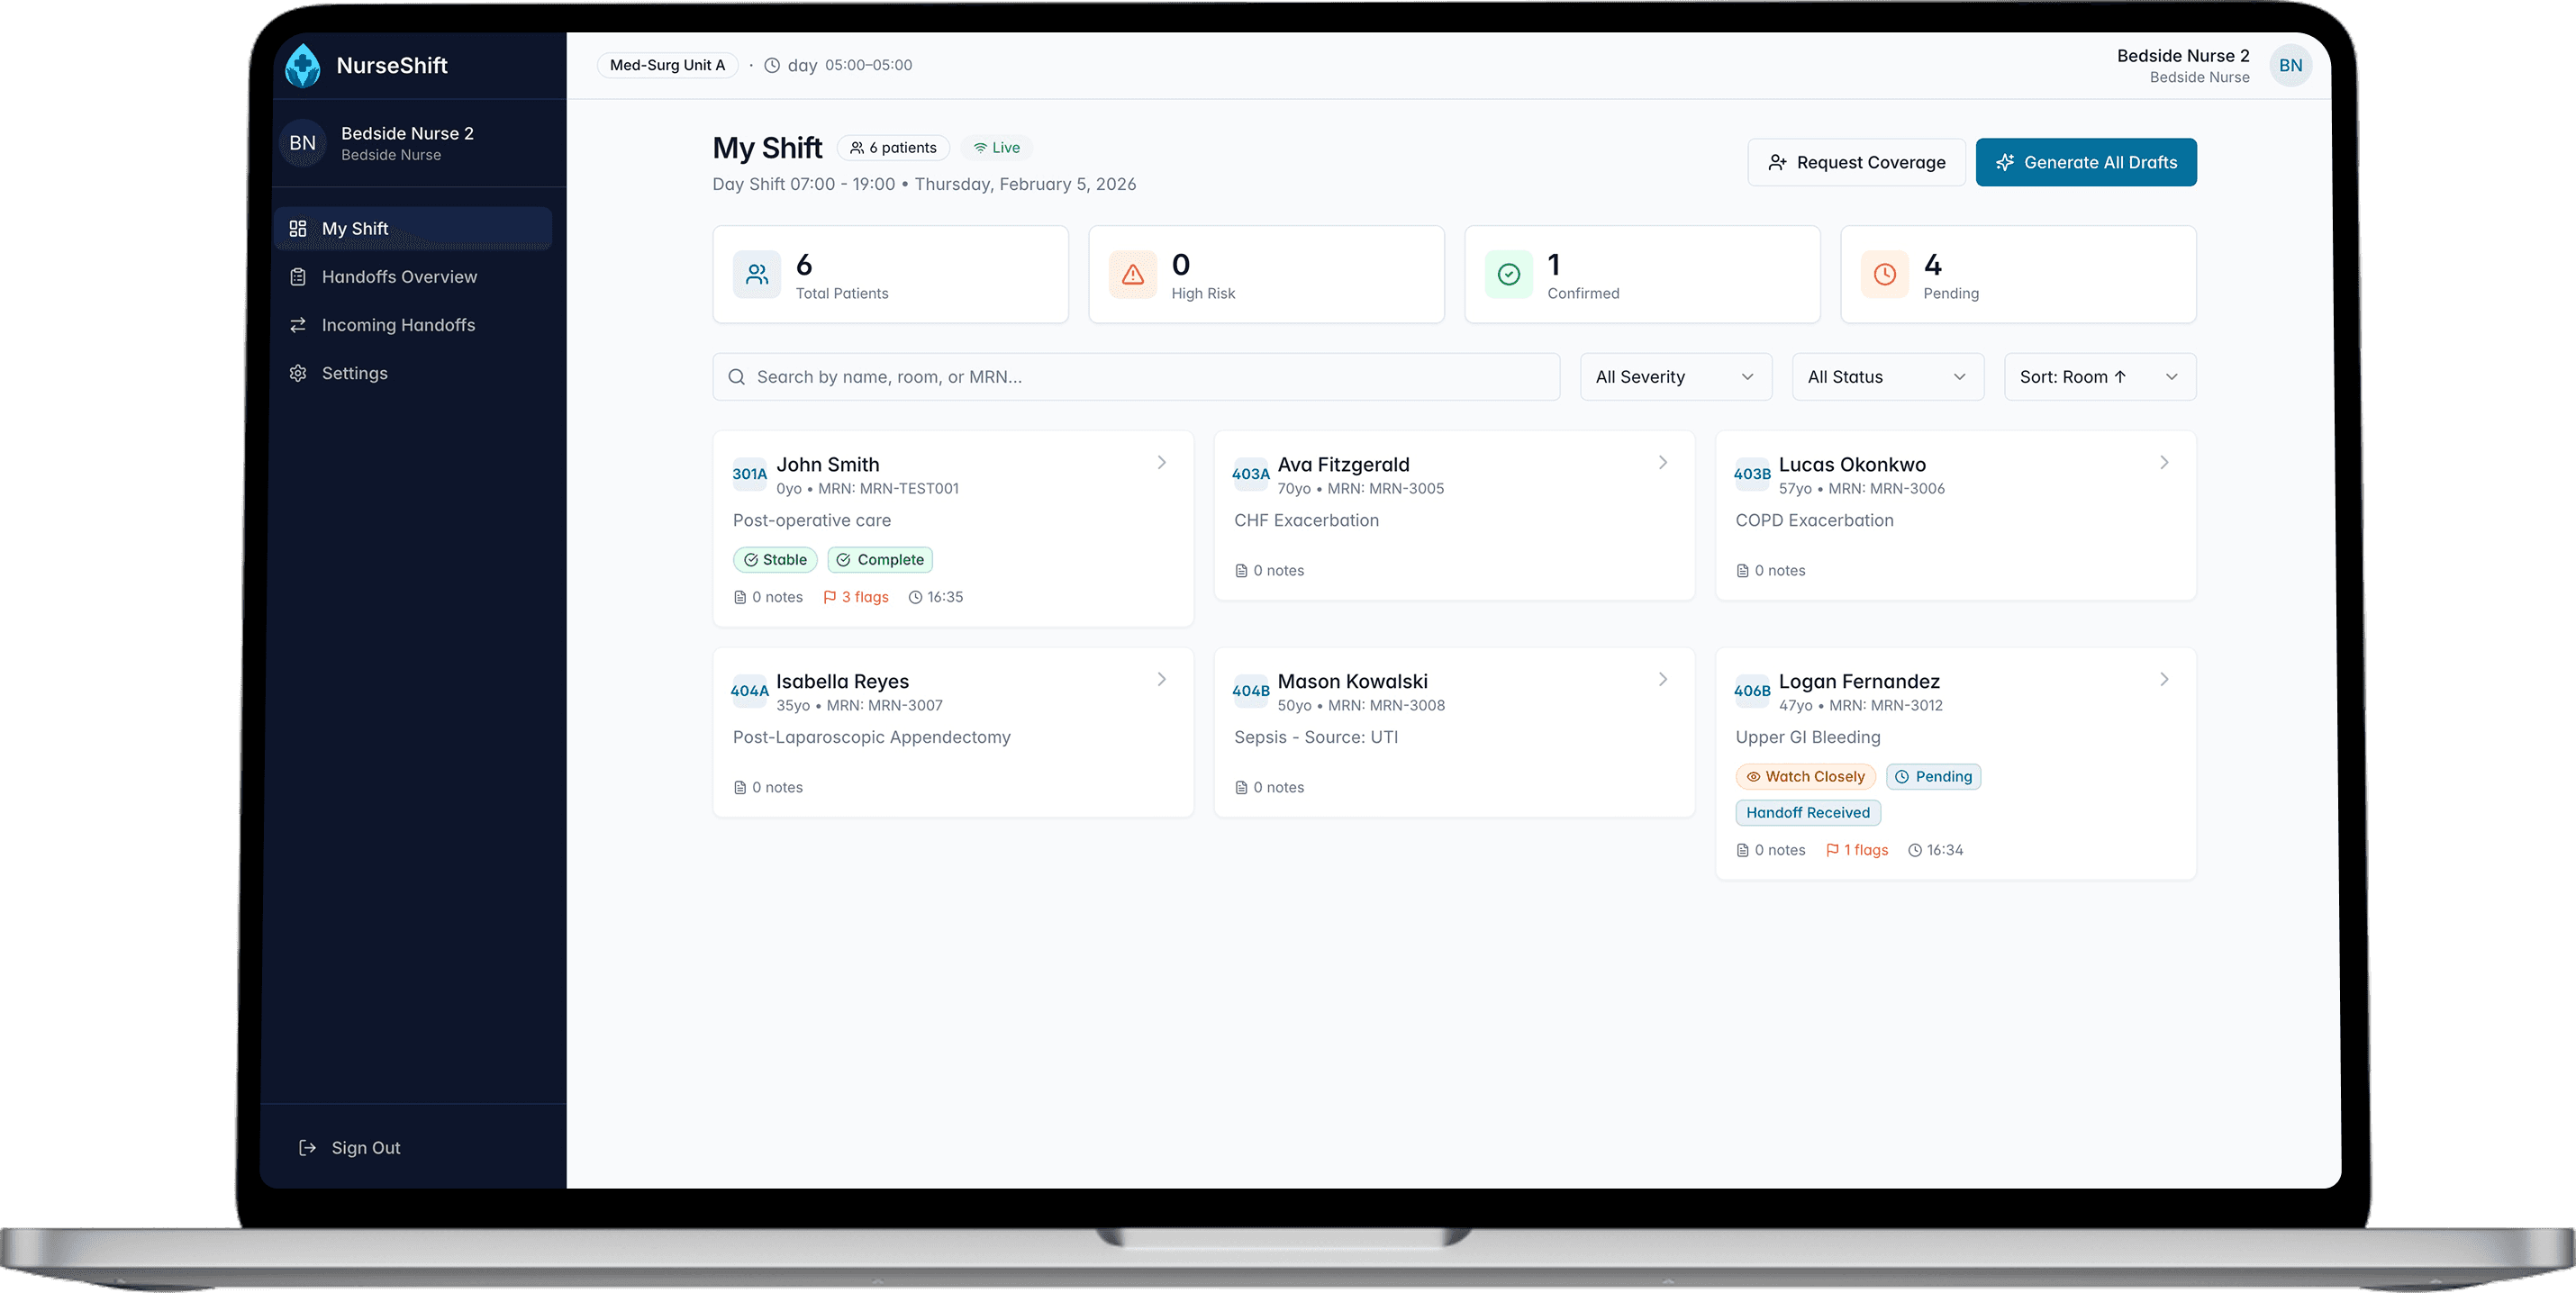Click the Confirmed checkmark icon

click(x=1508, y=275)
